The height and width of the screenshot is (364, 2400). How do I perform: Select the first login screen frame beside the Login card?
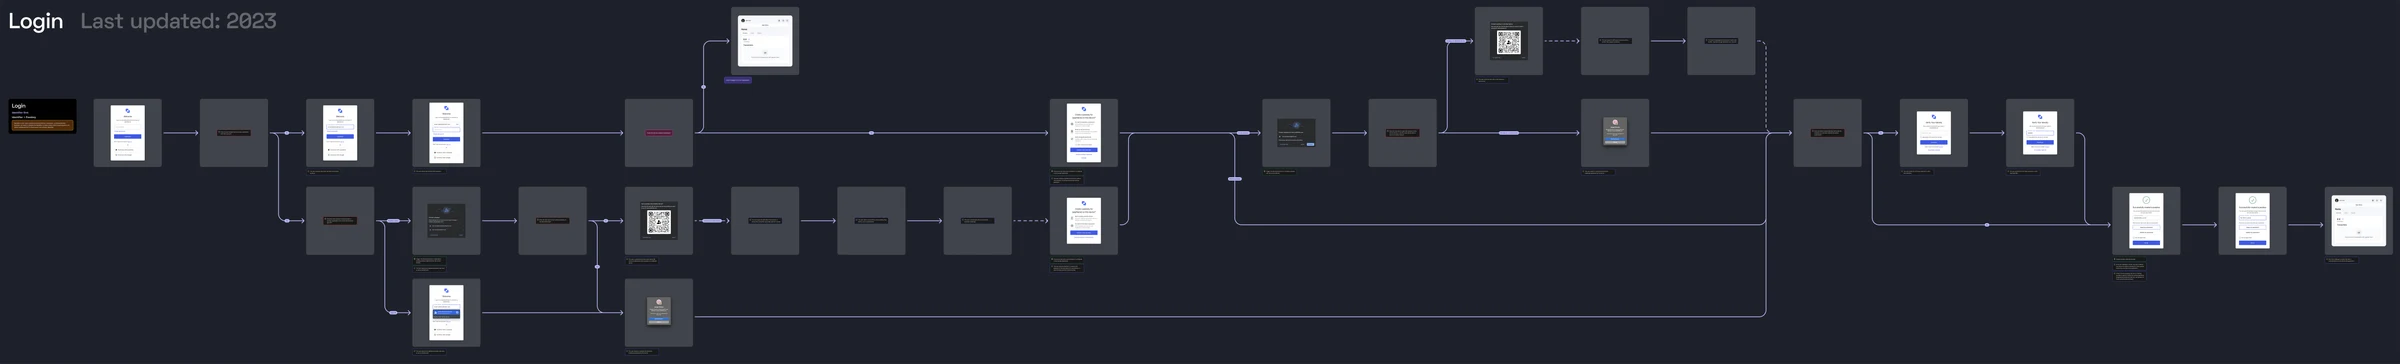pyautogui.click(x=127, y=133)
